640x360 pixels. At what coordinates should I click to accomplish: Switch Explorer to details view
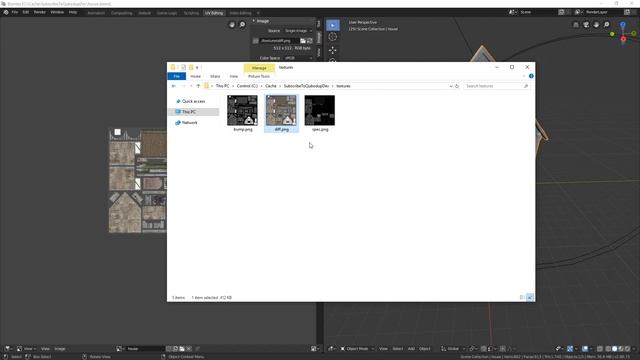pos(522,298)
